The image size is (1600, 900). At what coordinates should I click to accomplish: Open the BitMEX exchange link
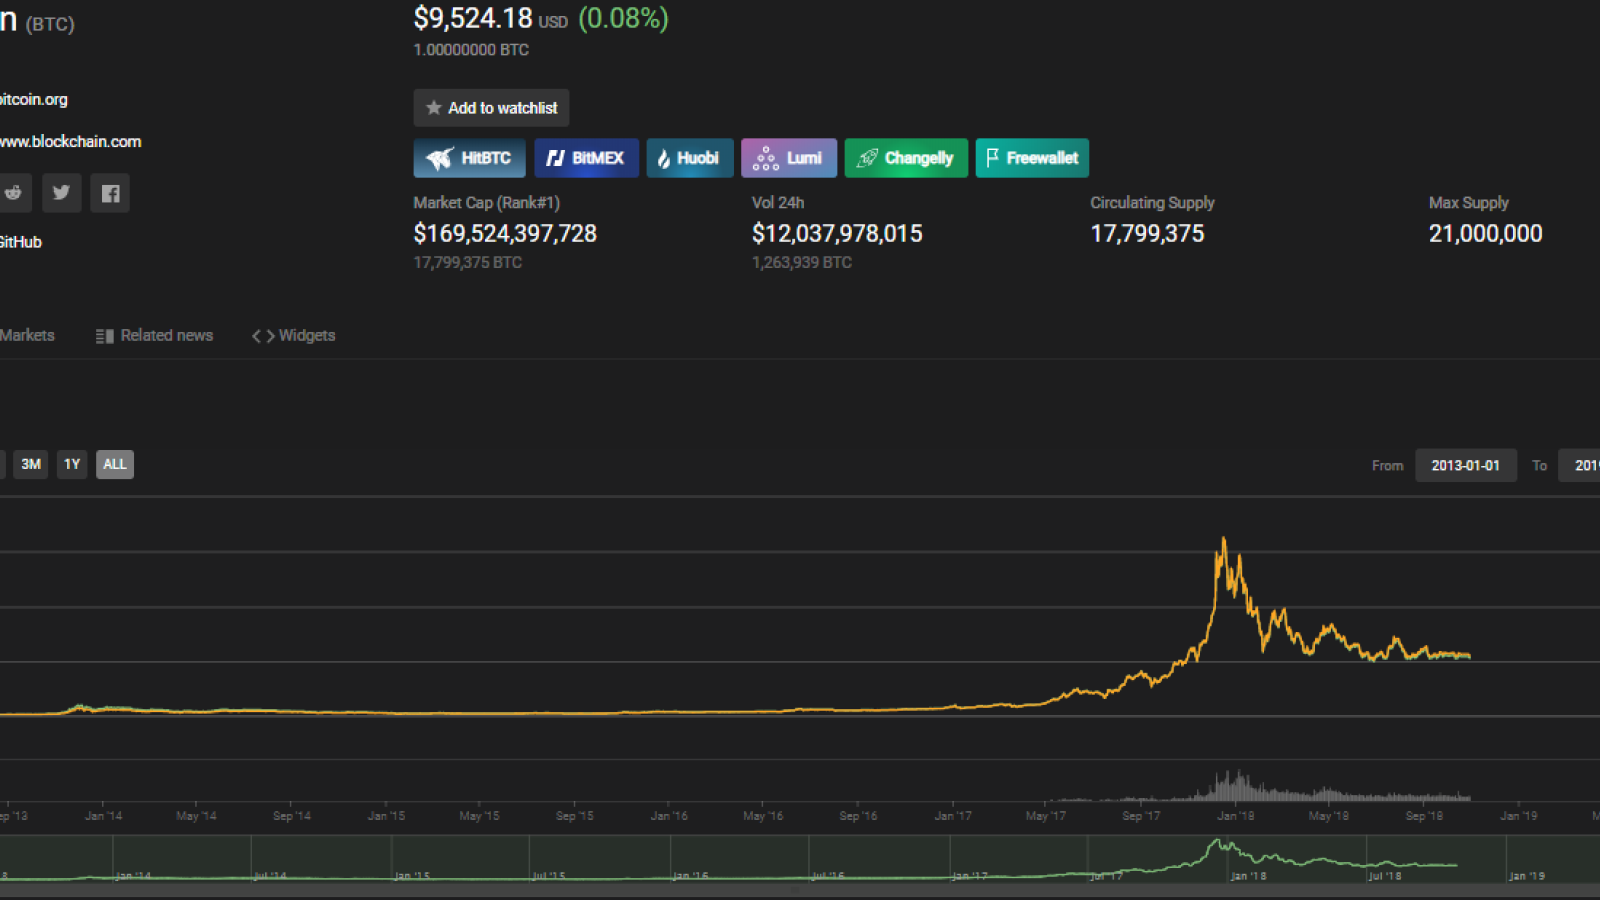tap(586, 158)
